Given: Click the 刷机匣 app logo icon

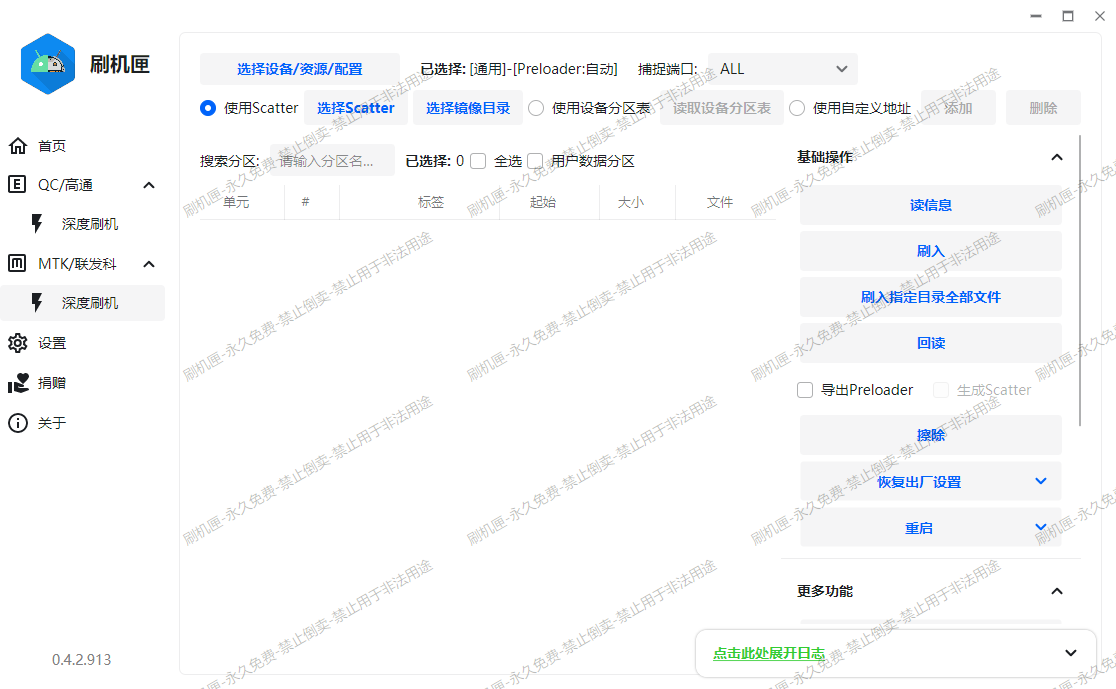Looking at the screenshot, I should (47, 63).
